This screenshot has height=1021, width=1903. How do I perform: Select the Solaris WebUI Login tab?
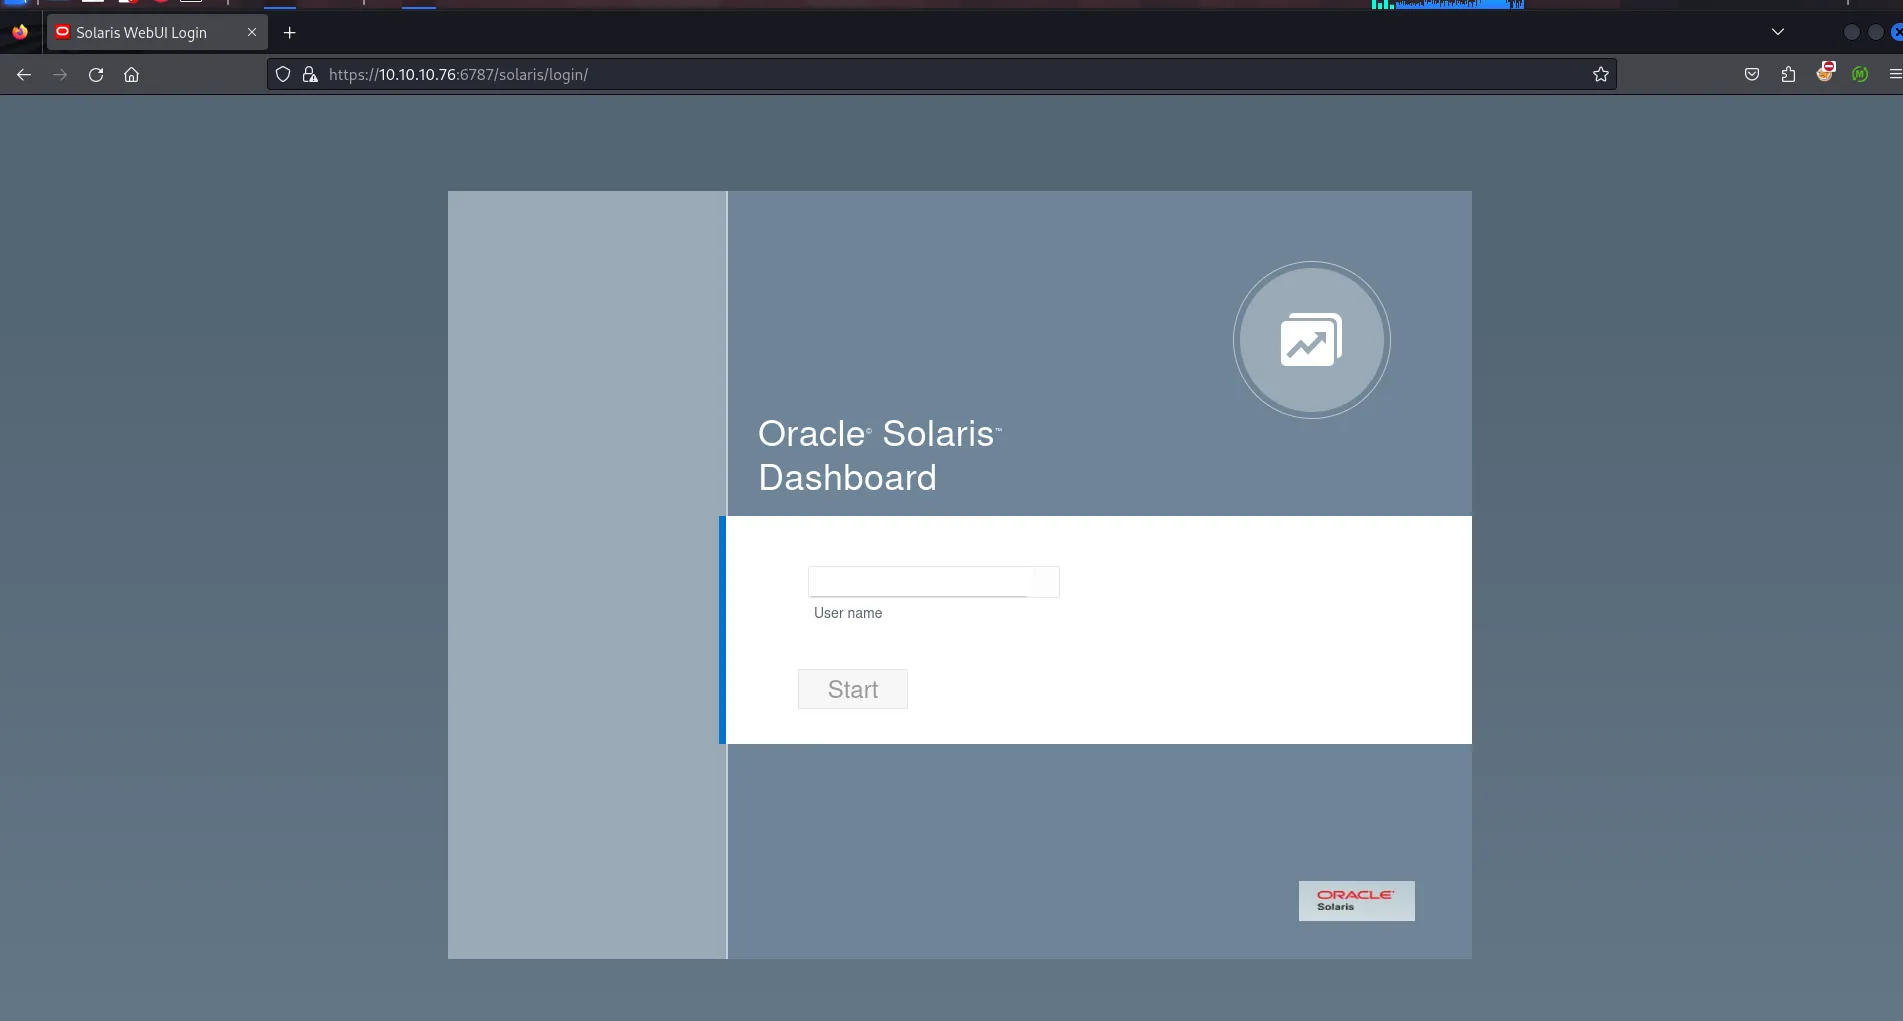(x=157, y=33)
